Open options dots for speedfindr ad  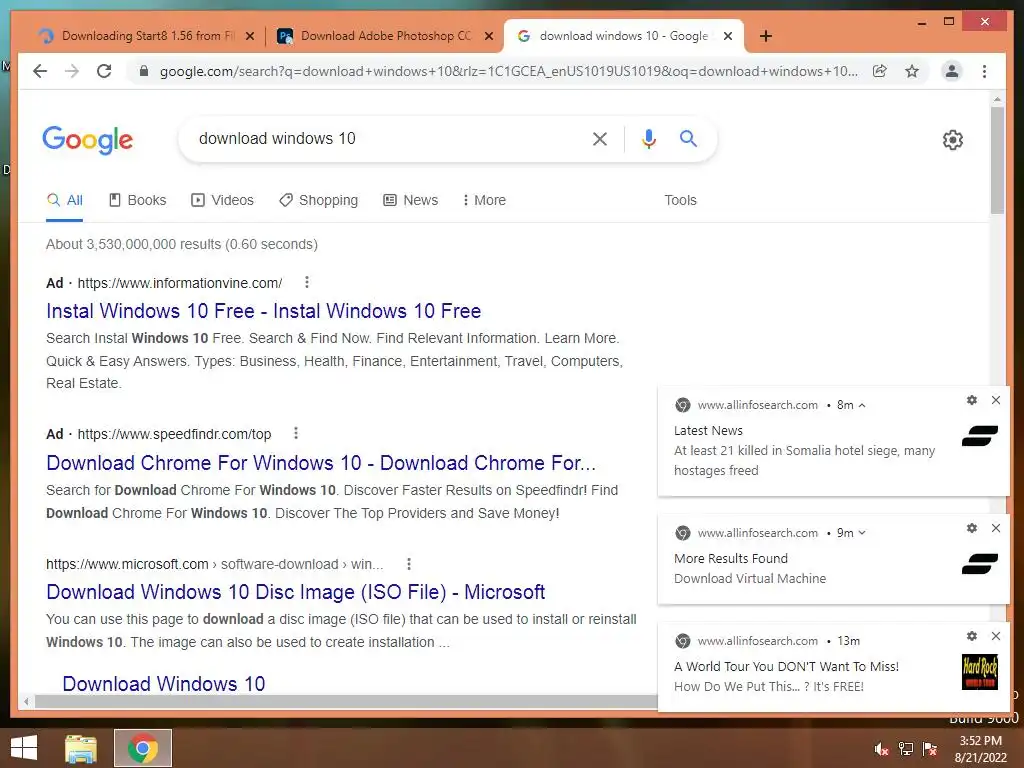(x=296, y=433)
